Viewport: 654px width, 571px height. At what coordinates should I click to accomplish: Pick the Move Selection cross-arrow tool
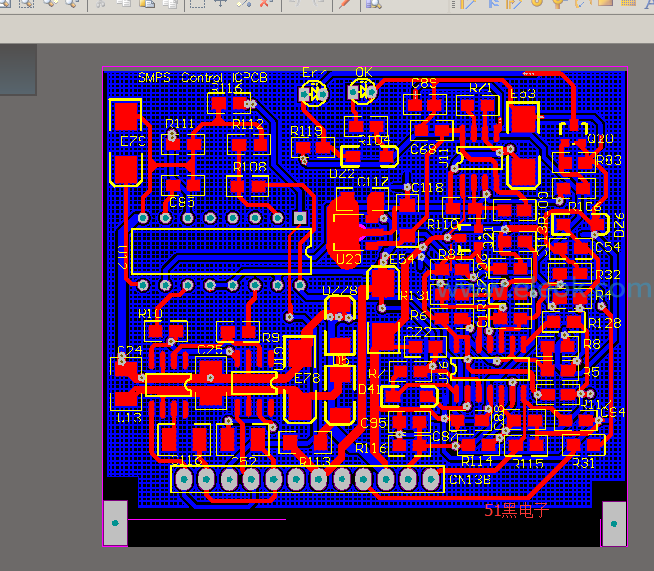[x=220, y=3]
